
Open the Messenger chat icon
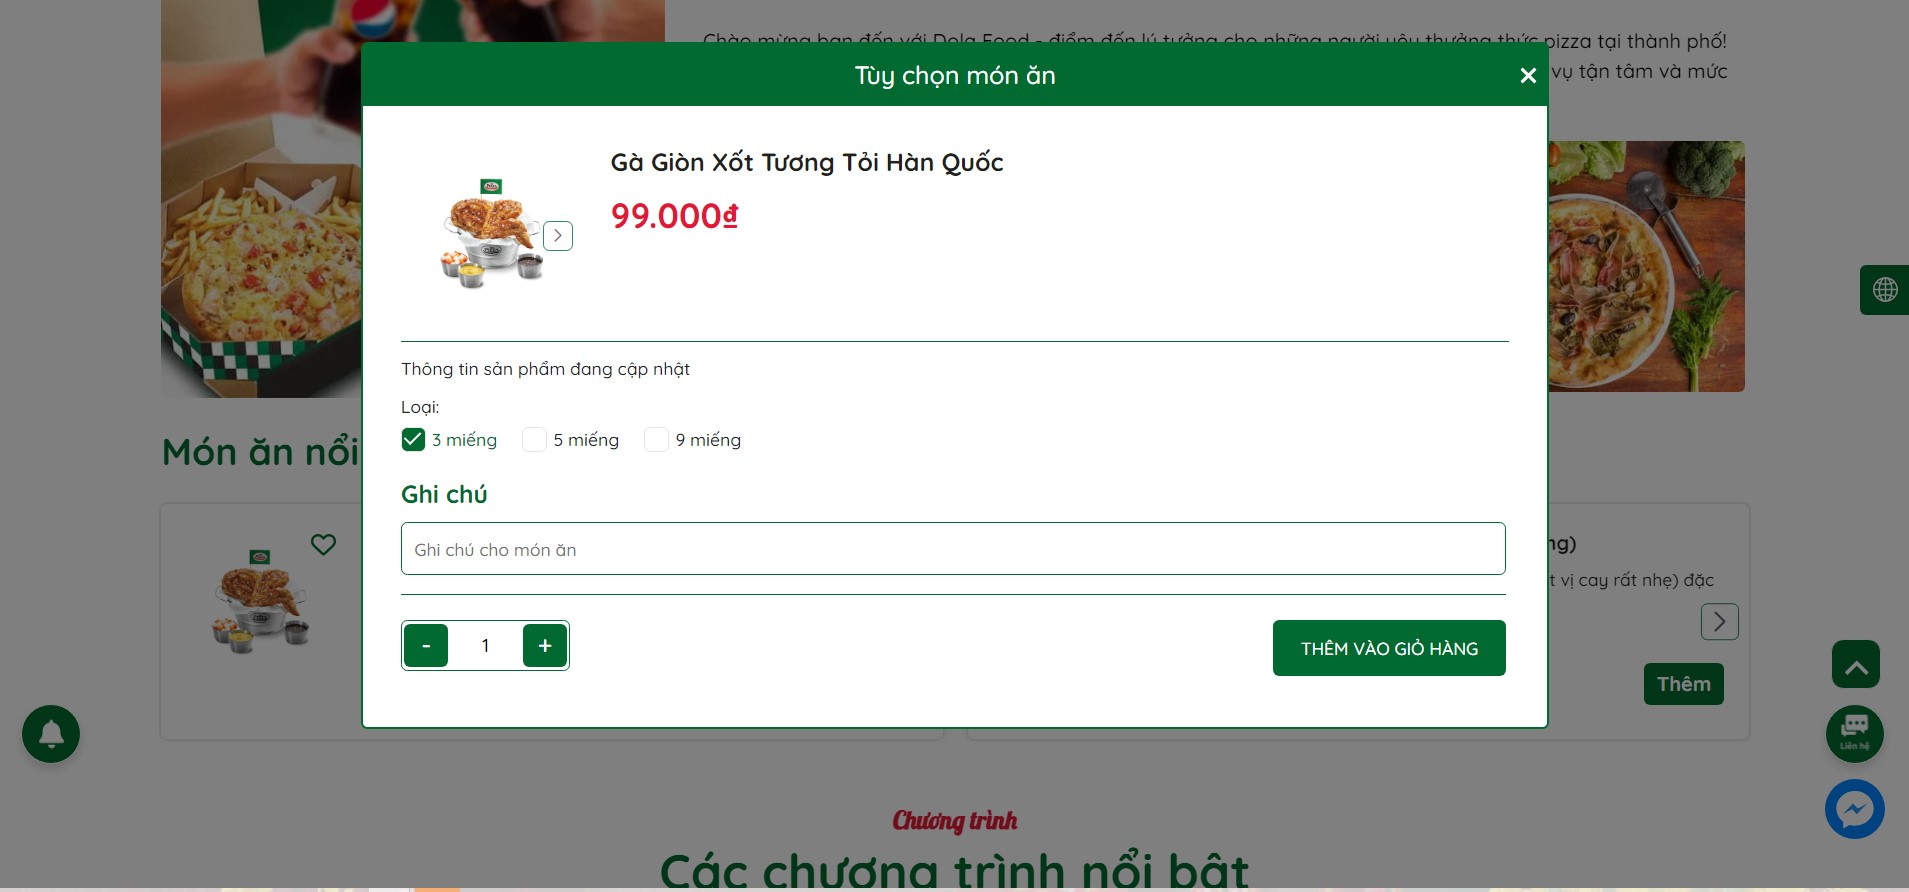1854,809
